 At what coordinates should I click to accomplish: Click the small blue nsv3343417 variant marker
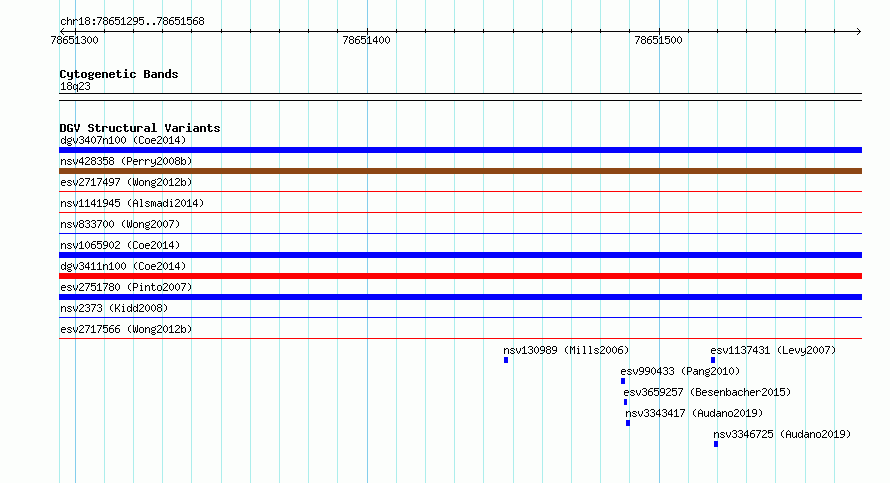click(x=628, y=423)
